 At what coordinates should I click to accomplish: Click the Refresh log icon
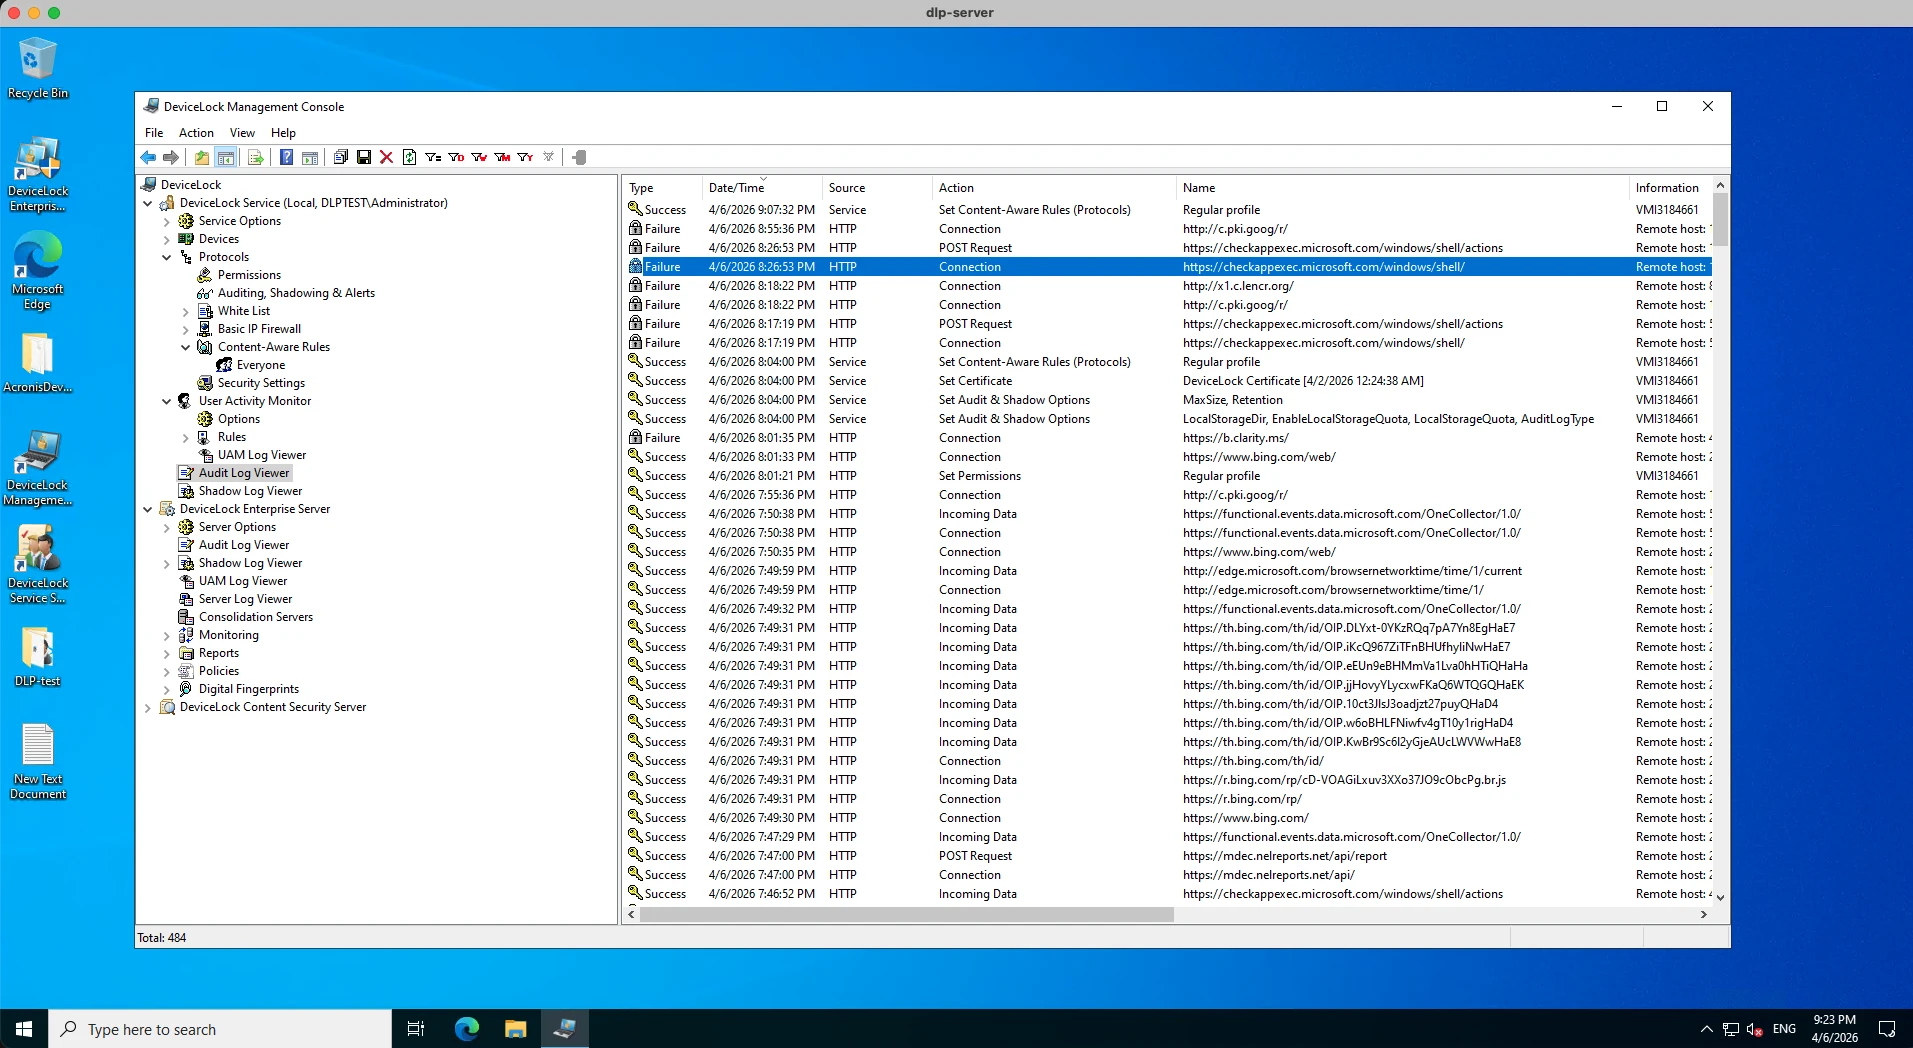(409, 157)
